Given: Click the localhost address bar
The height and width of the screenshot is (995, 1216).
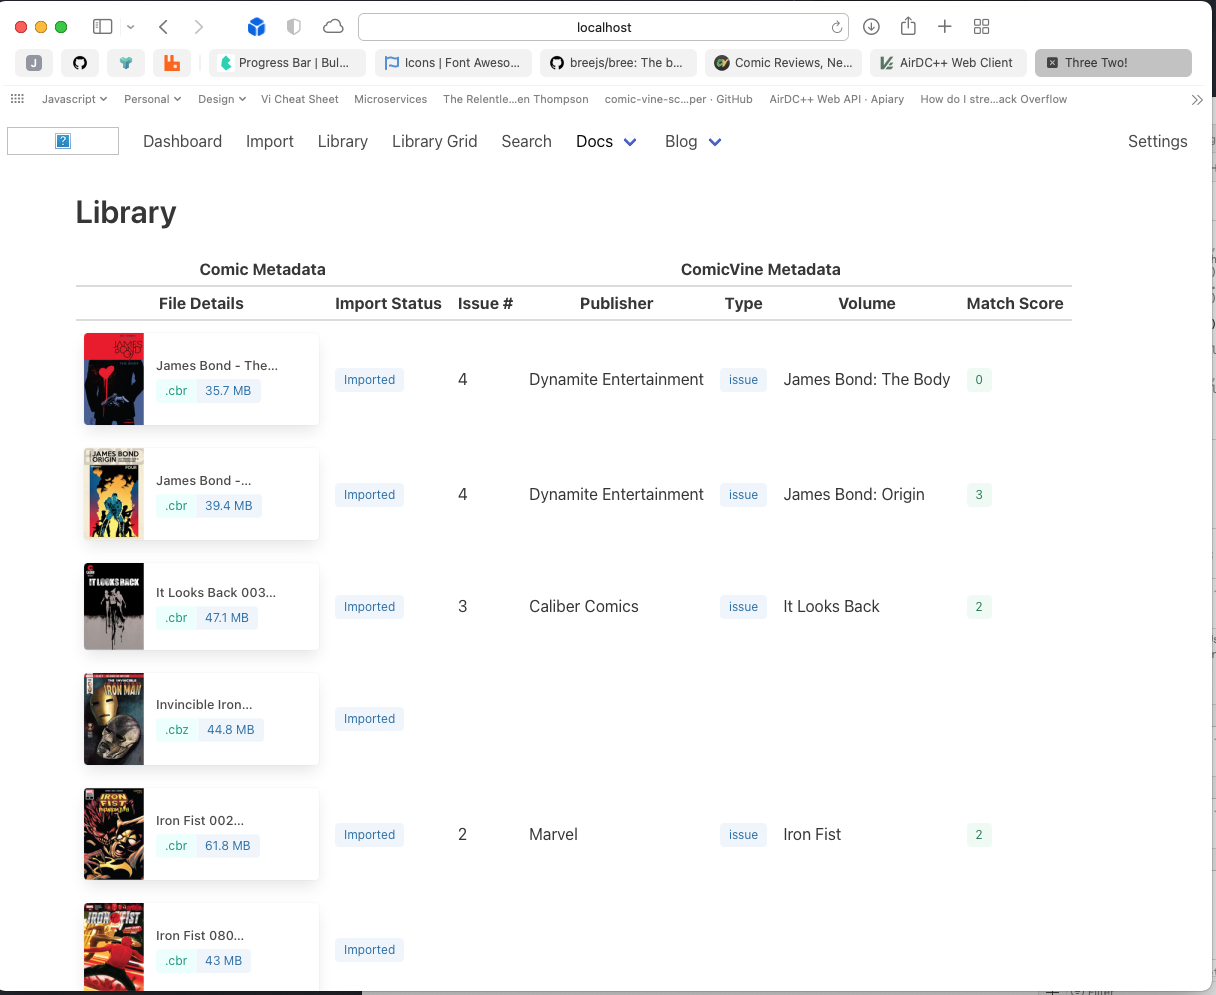Looking at the screenshot, I should 603,27.
